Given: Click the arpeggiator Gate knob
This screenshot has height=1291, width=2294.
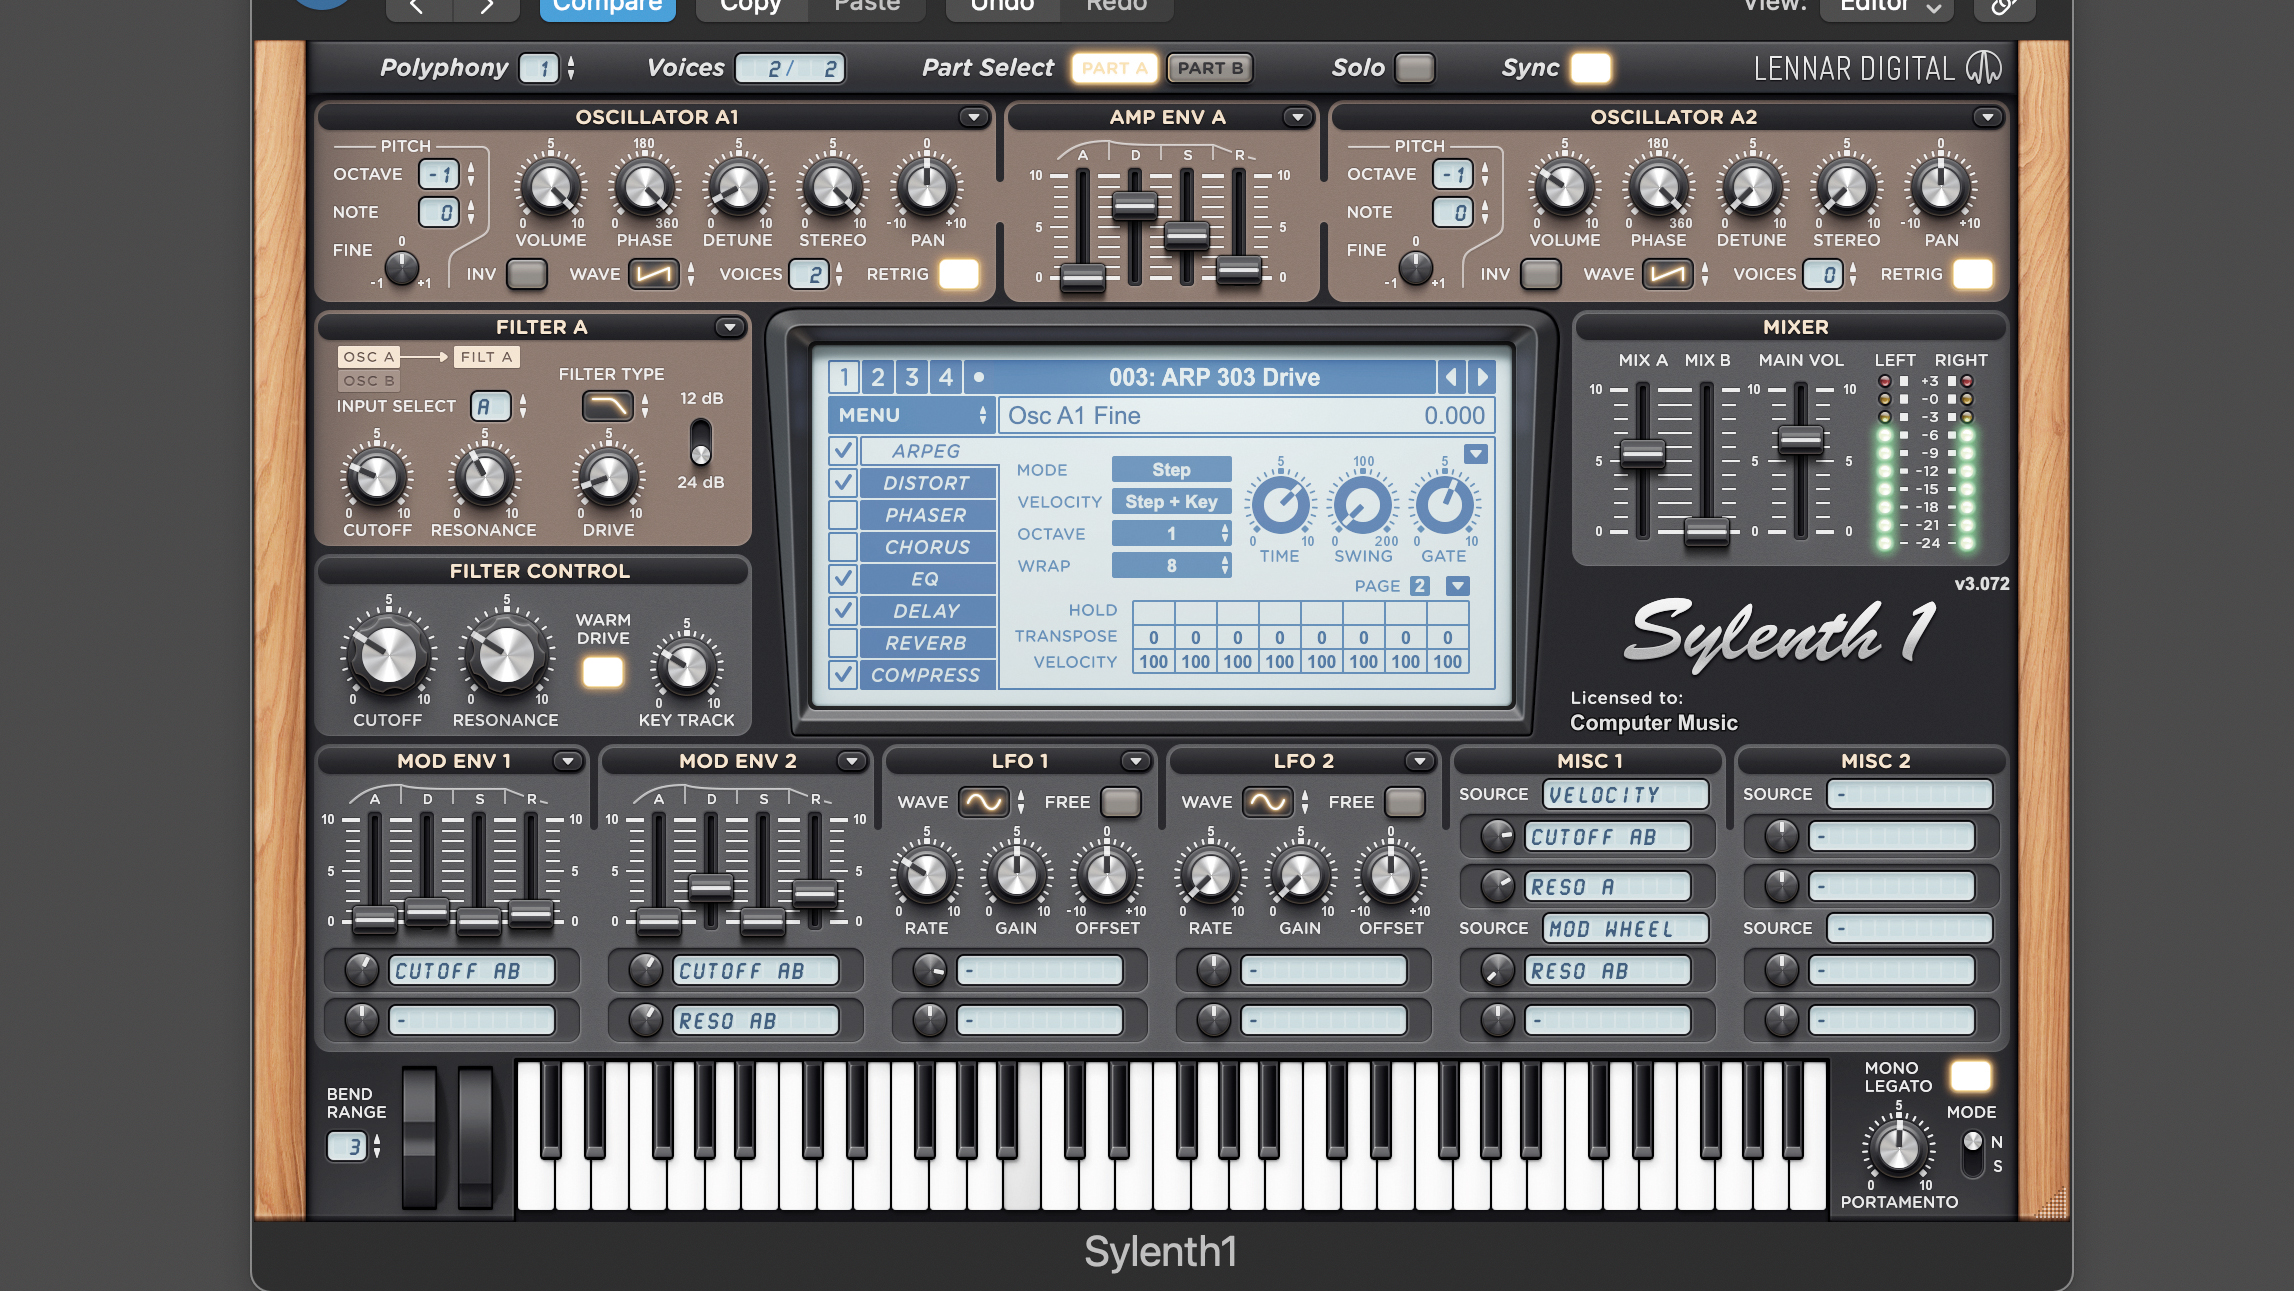Looking at the screenshot, I should 1444,505.
